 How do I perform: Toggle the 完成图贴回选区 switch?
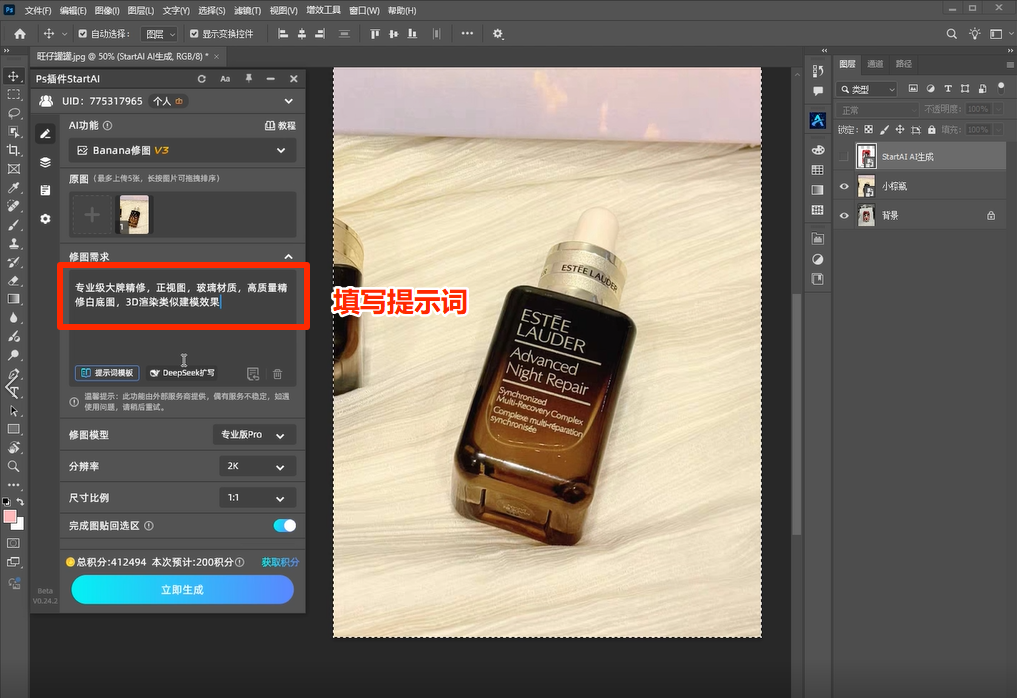tap(285, 525)
